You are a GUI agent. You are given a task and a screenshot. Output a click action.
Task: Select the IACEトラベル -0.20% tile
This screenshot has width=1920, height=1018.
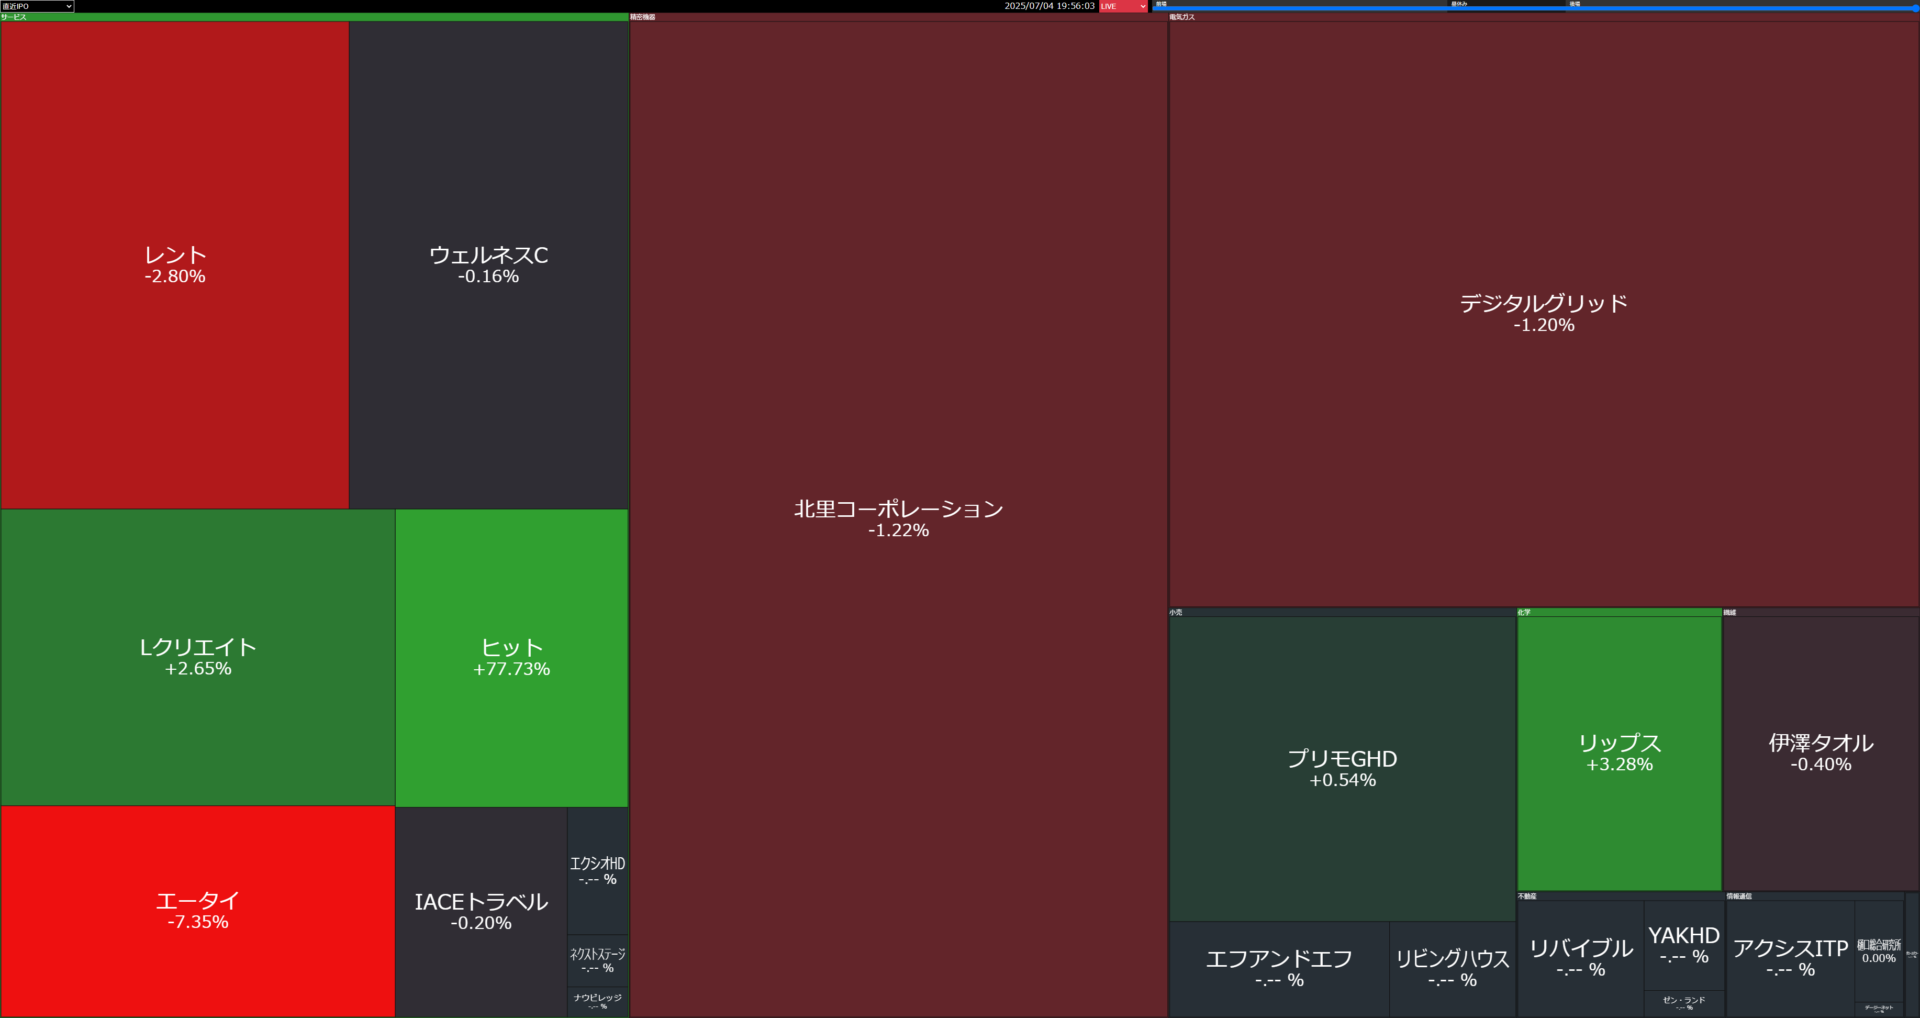pos(481,912)
